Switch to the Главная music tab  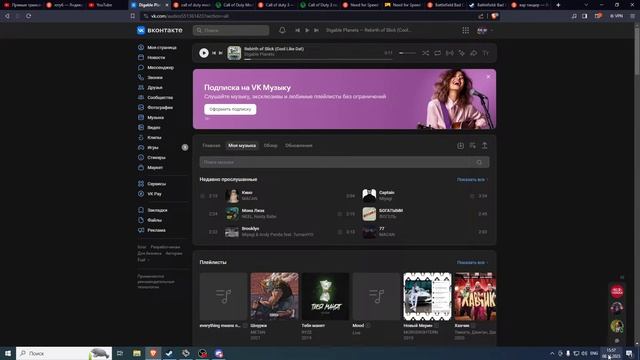click(211, 146)
